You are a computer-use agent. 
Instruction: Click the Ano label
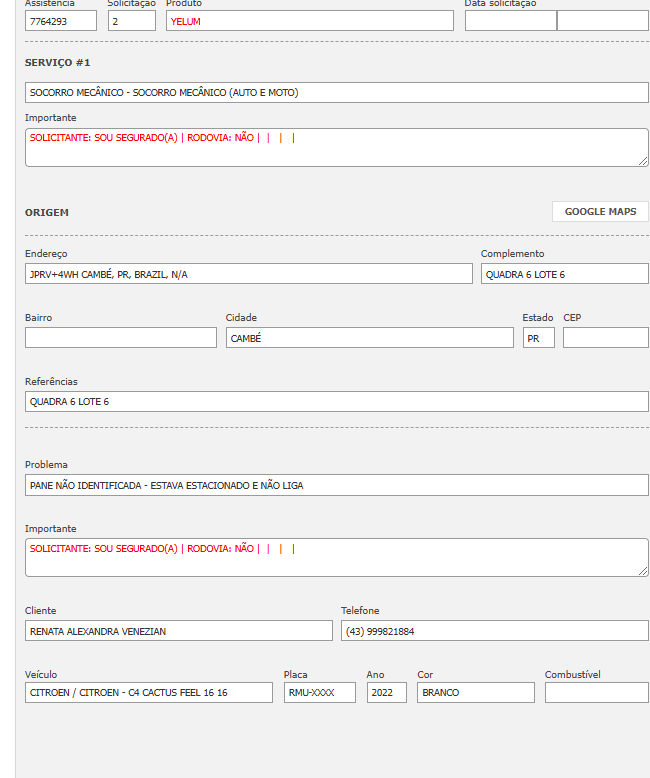[x=376, y=675]
